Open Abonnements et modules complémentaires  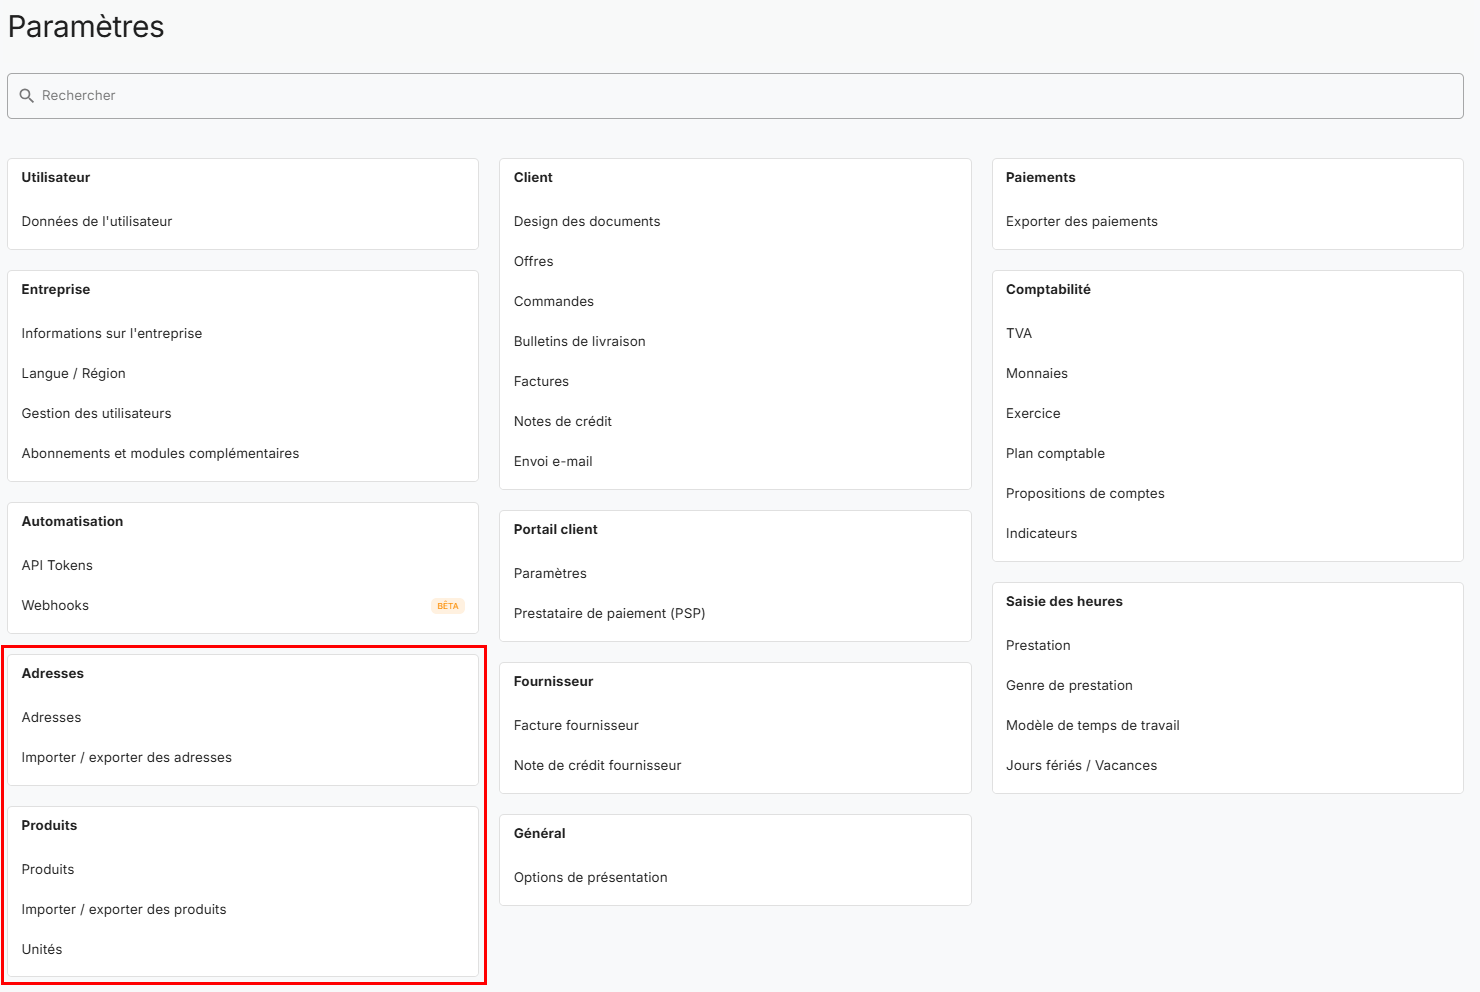tap(161, 454)
